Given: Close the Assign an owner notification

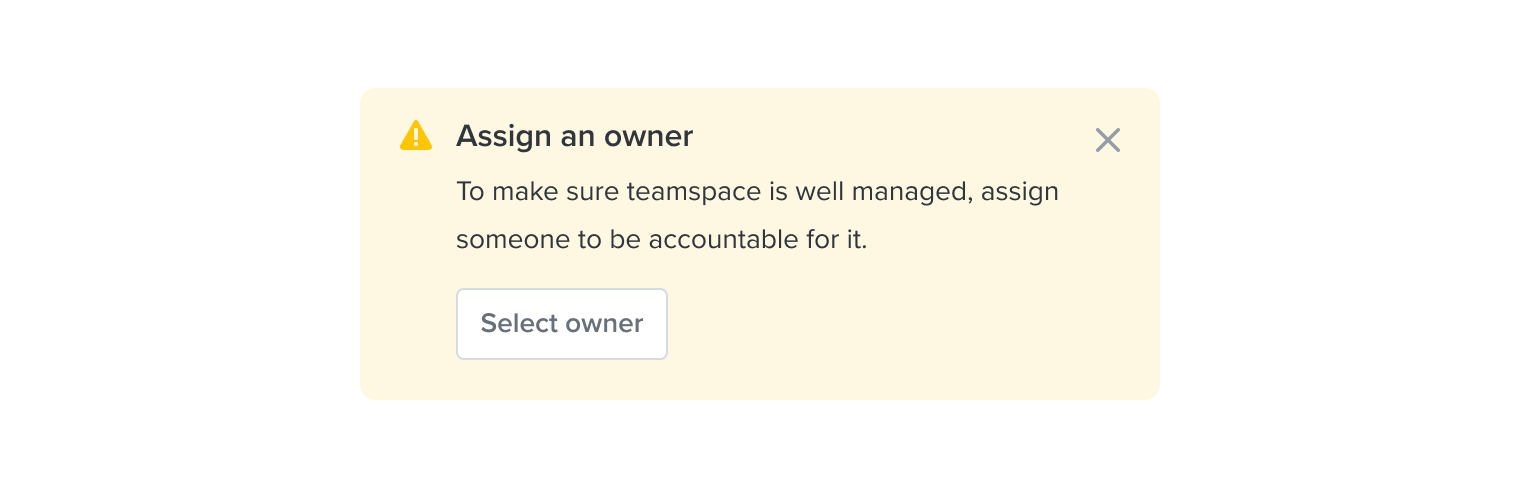Looking at the screenshot, I should 1108,140.
